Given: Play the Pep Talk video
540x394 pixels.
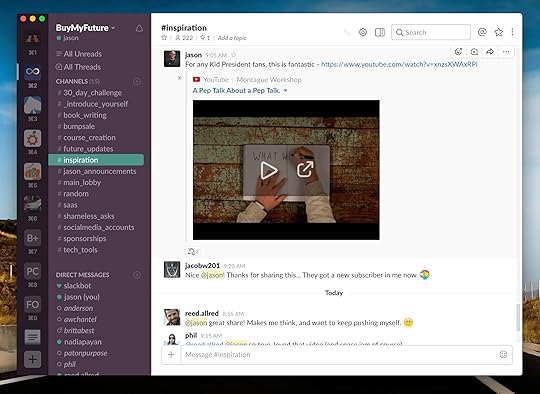Looking at the screenshot, I should click(269, 170).
